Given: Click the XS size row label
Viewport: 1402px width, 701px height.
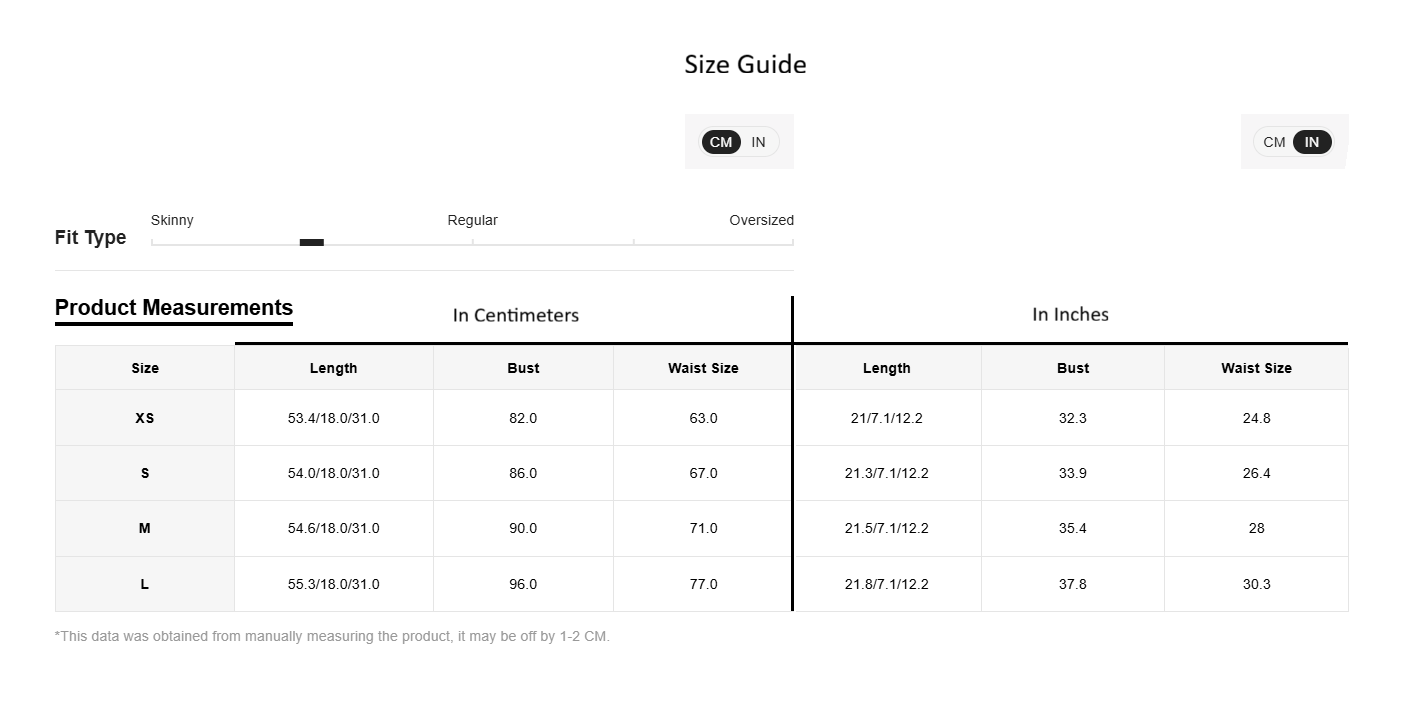Looking at the screenshot, I should coord(145,418).
